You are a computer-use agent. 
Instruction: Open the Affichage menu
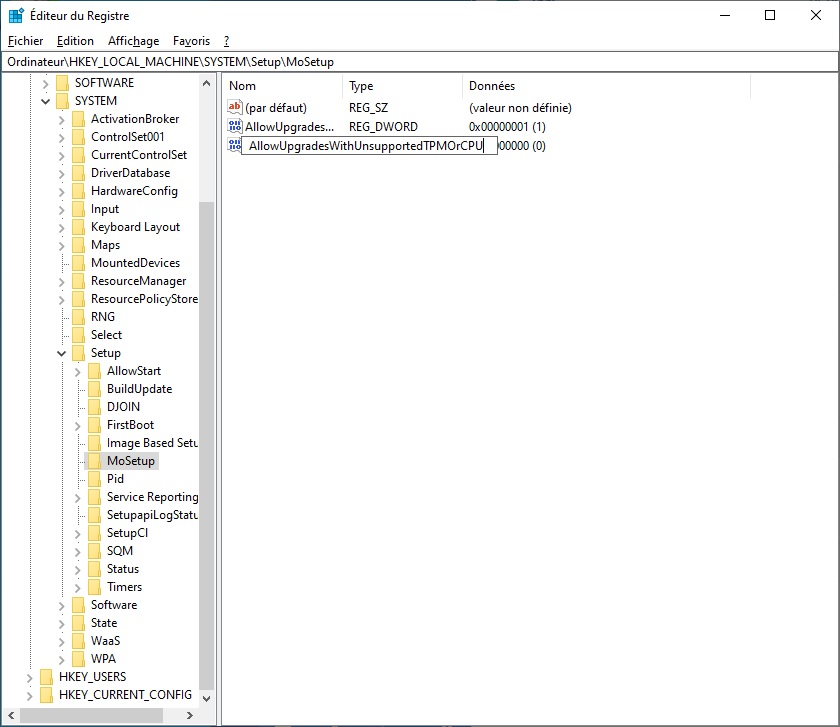pos(133,41)
